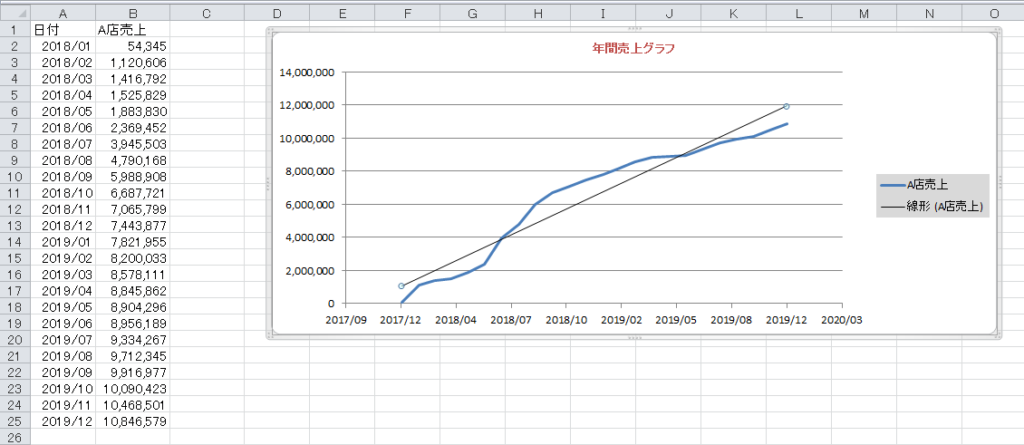Select cell with value 9,334,267
Screen dimensions: 1024x445
click(x=133, y=340)
